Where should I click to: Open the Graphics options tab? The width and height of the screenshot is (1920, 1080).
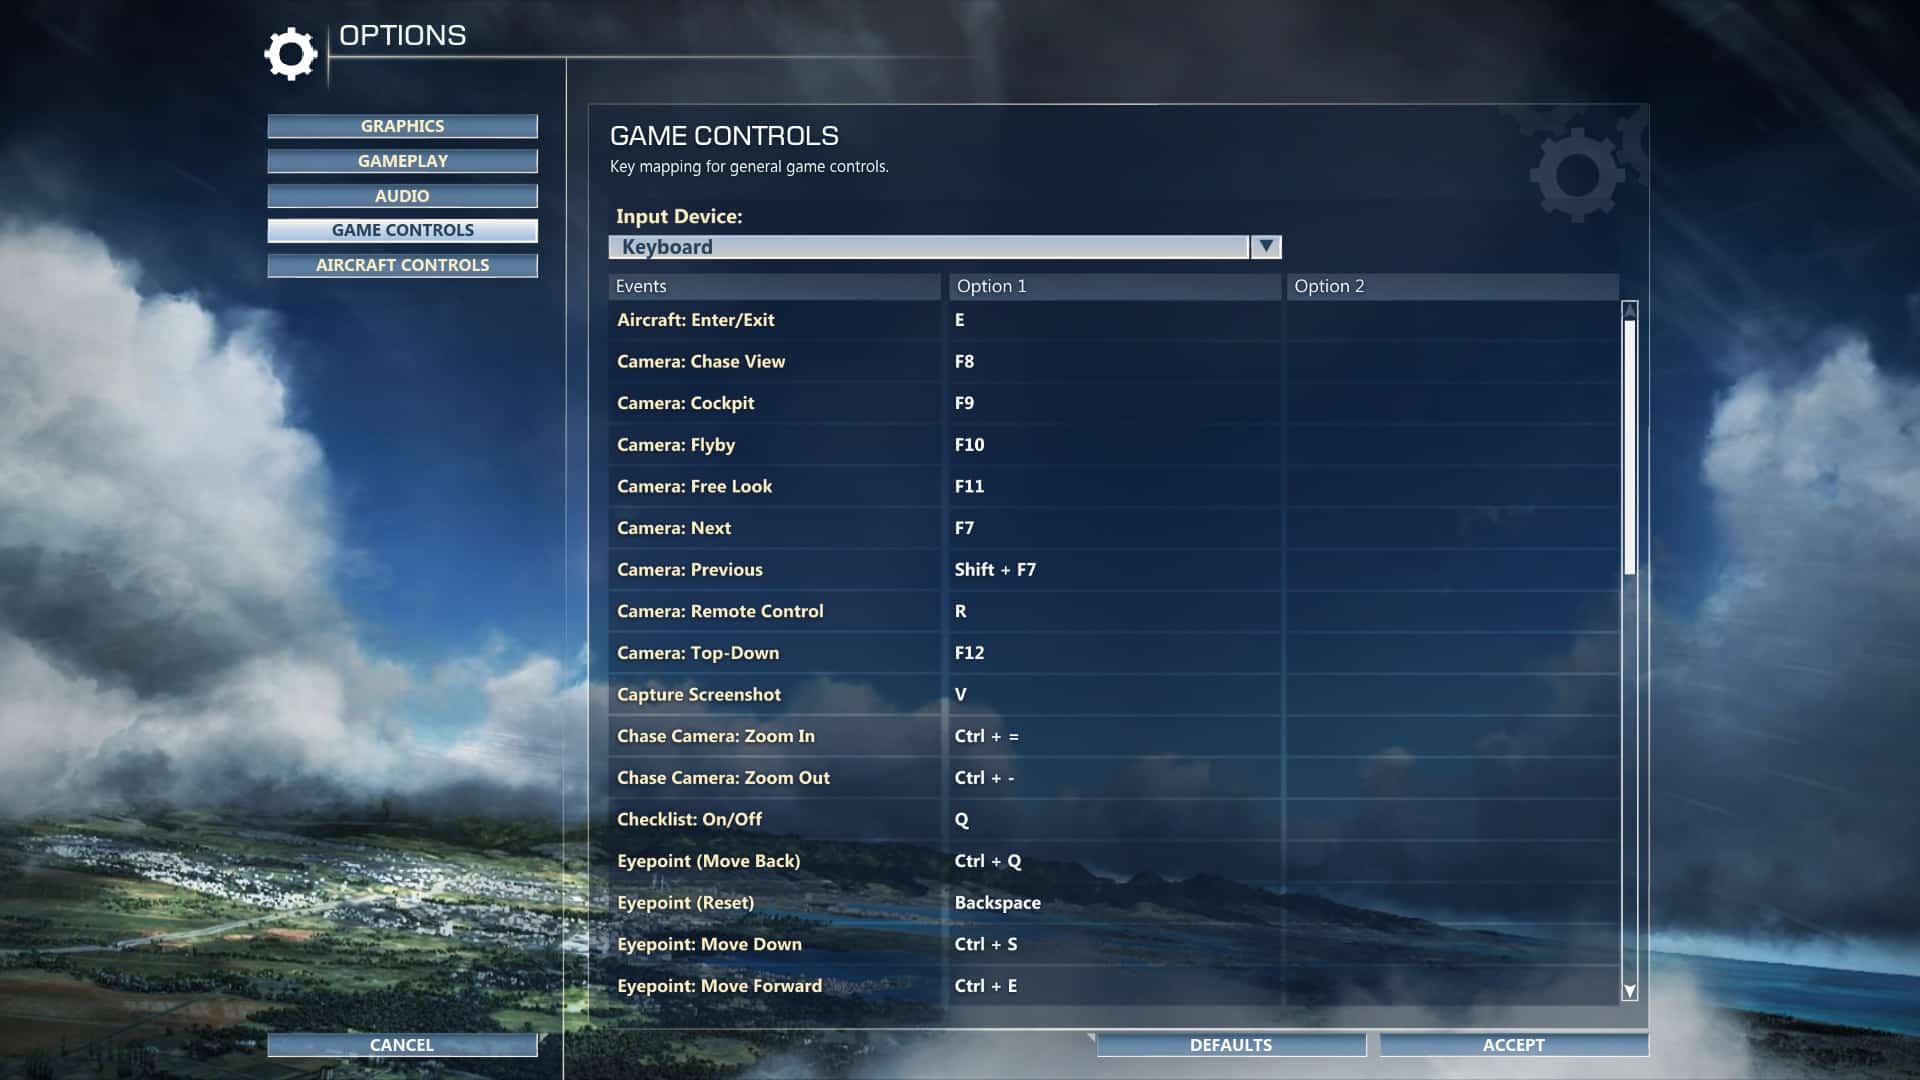click(402, 126)
